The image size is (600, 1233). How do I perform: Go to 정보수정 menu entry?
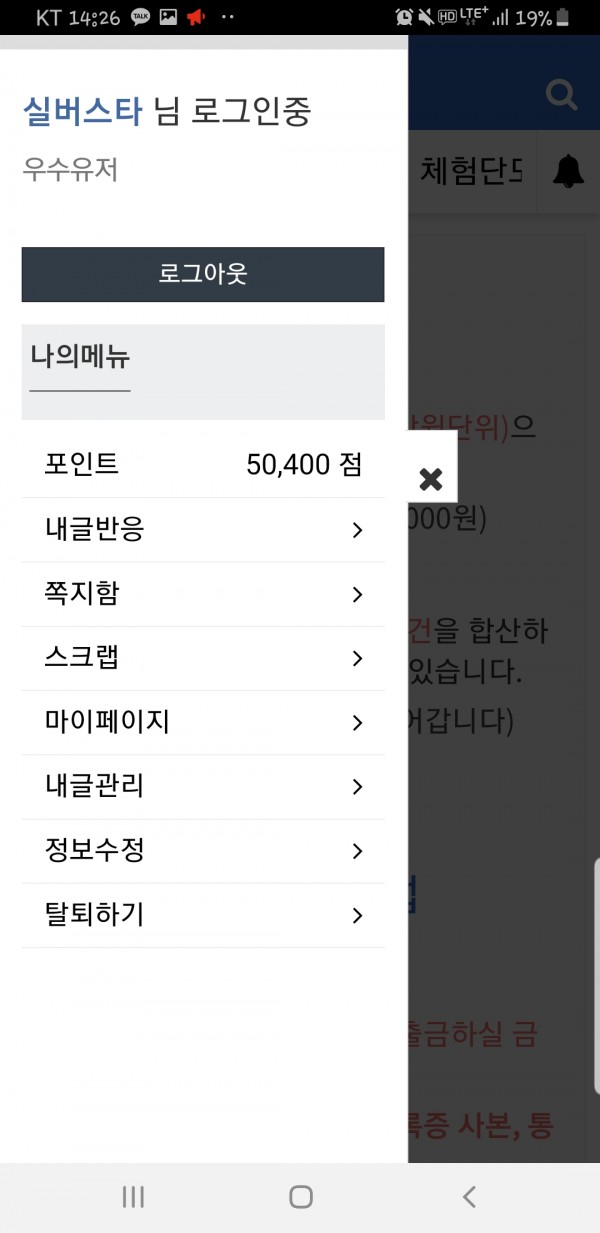coord(95,851)
